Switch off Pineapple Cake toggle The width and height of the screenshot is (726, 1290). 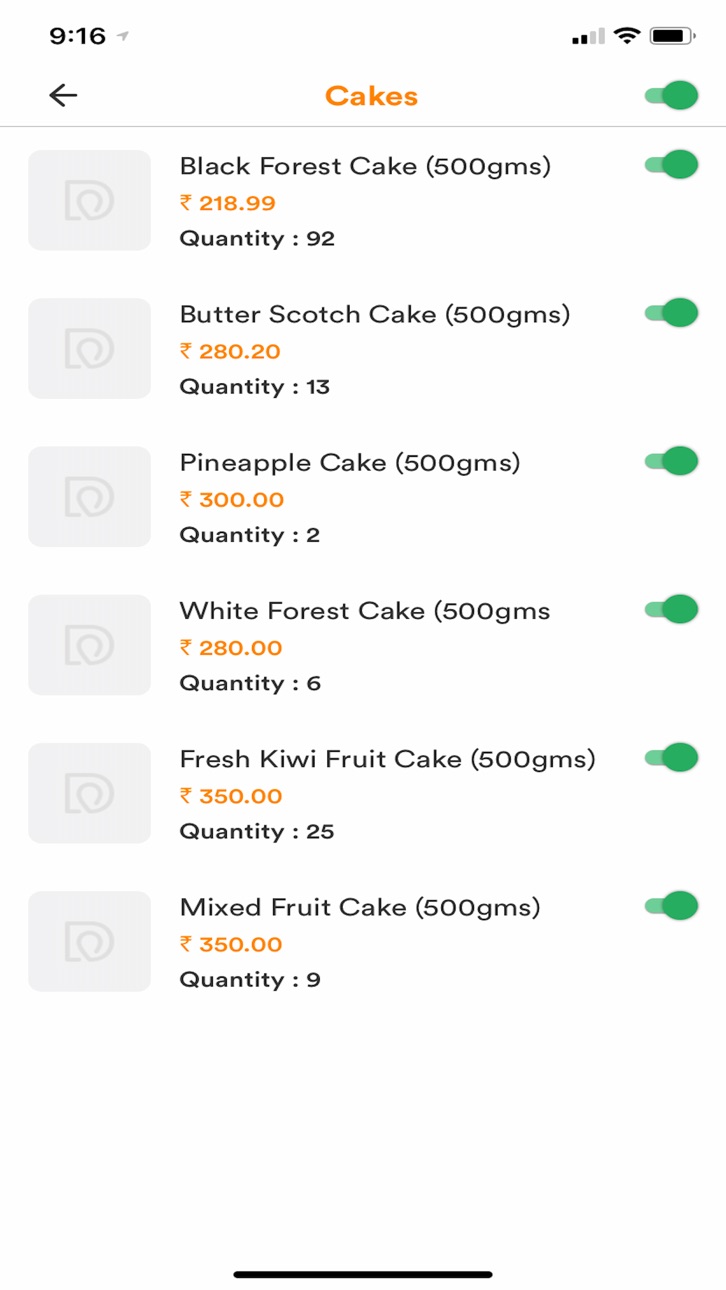coord(671,460)
